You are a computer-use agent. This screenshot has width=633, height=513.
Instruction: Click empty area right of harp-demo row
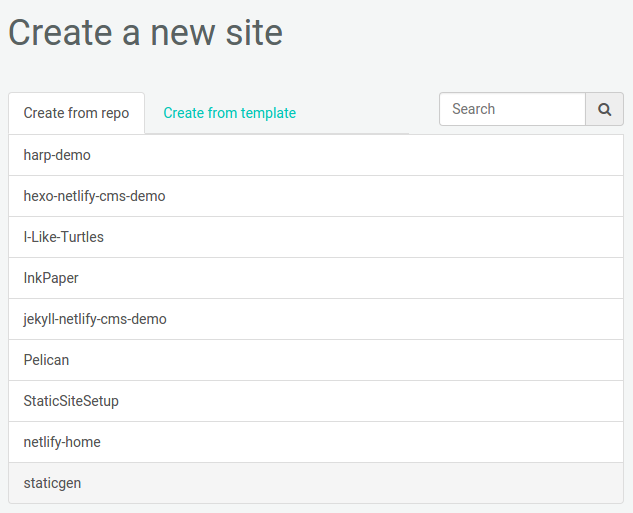[400, 155]
